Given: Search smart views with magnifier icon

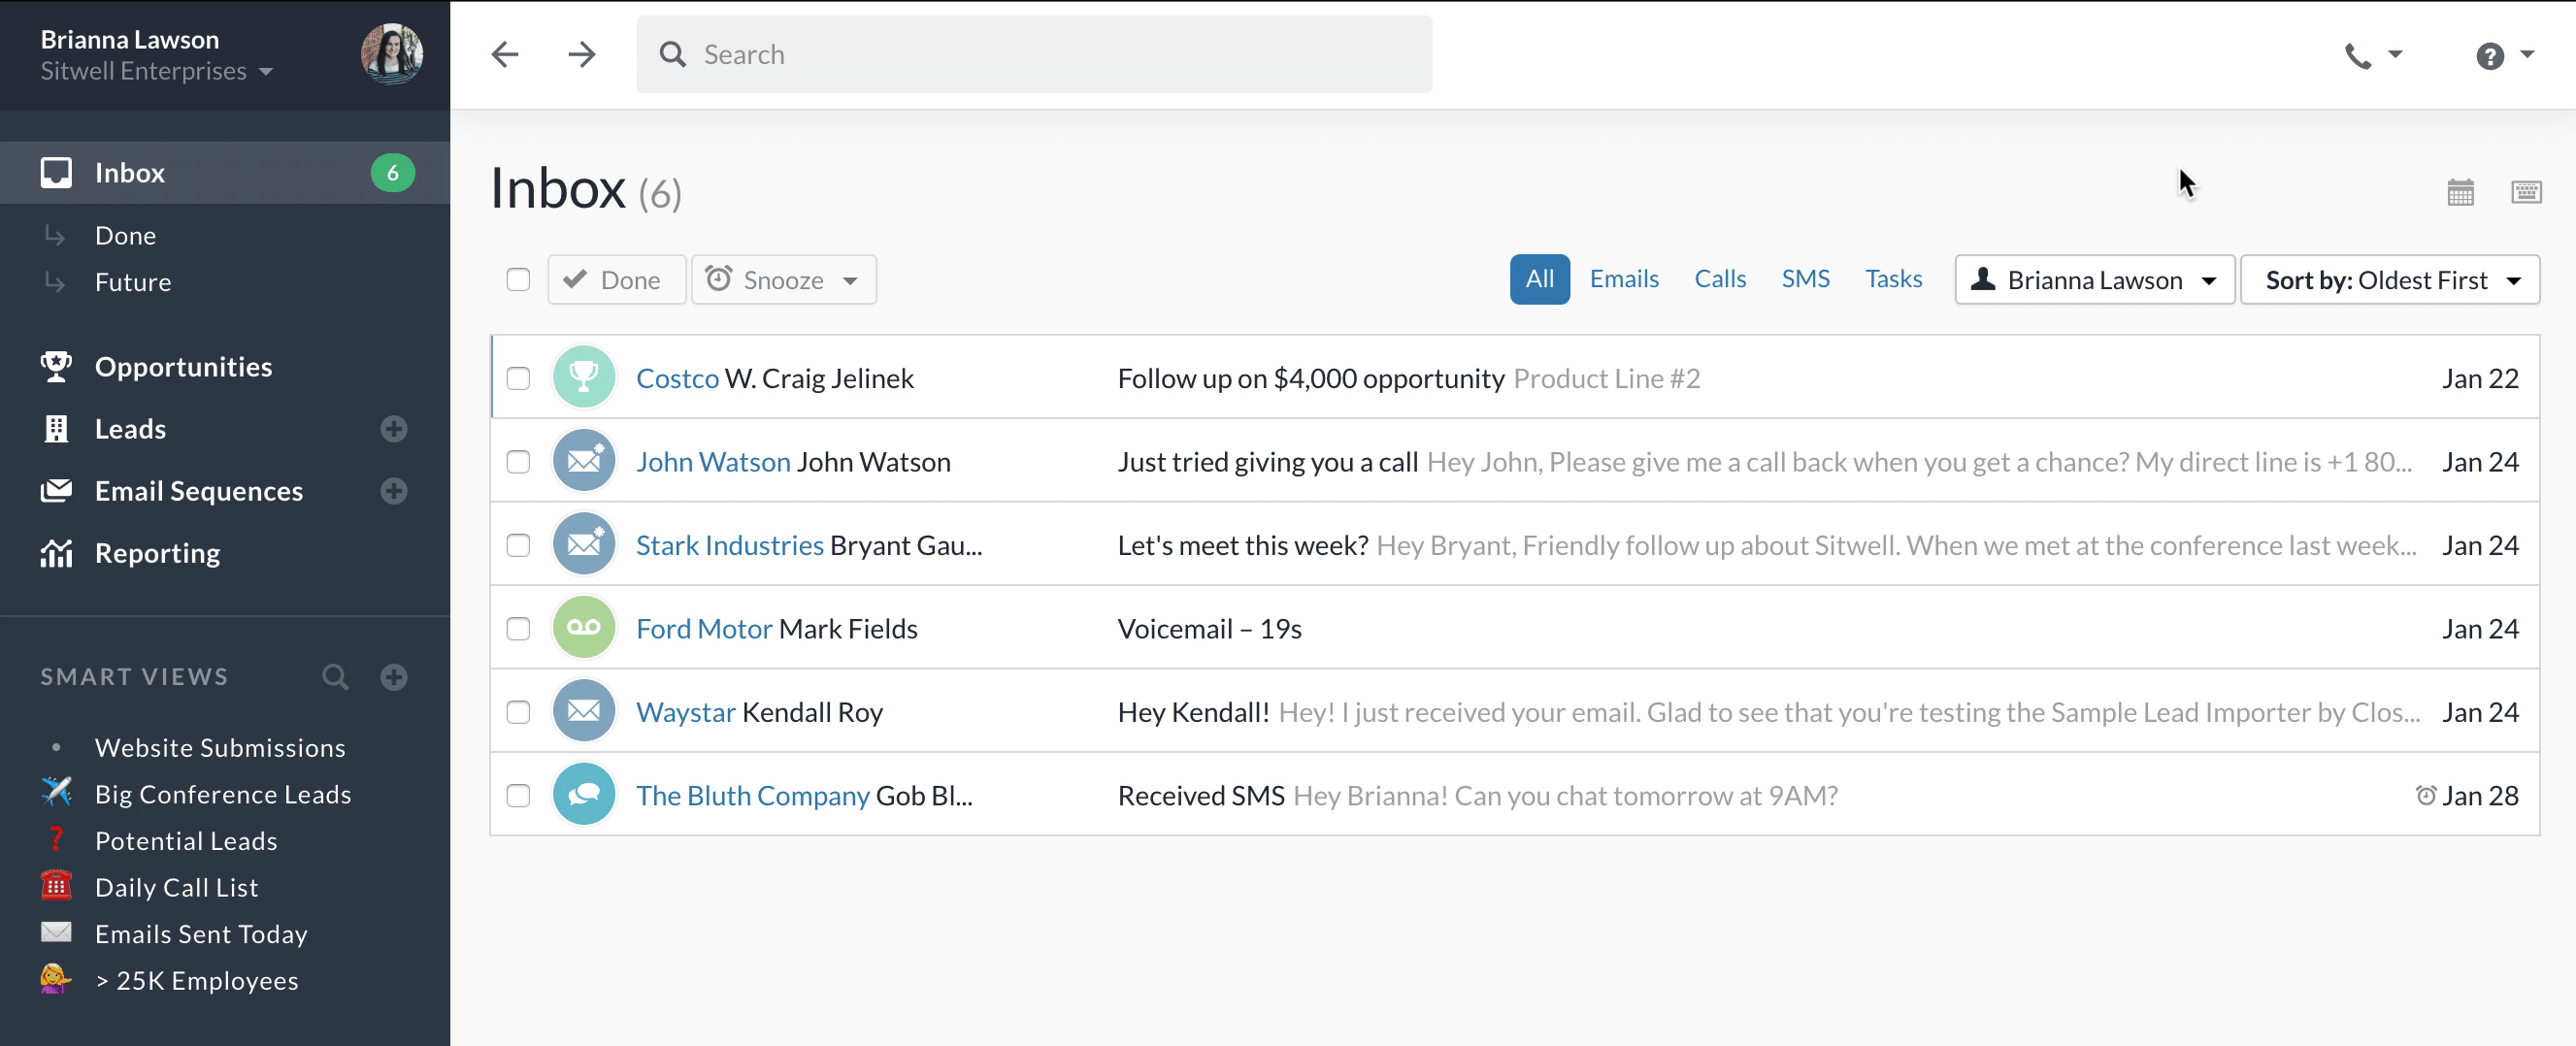Looking at the screenshot, I should [335, 677].
